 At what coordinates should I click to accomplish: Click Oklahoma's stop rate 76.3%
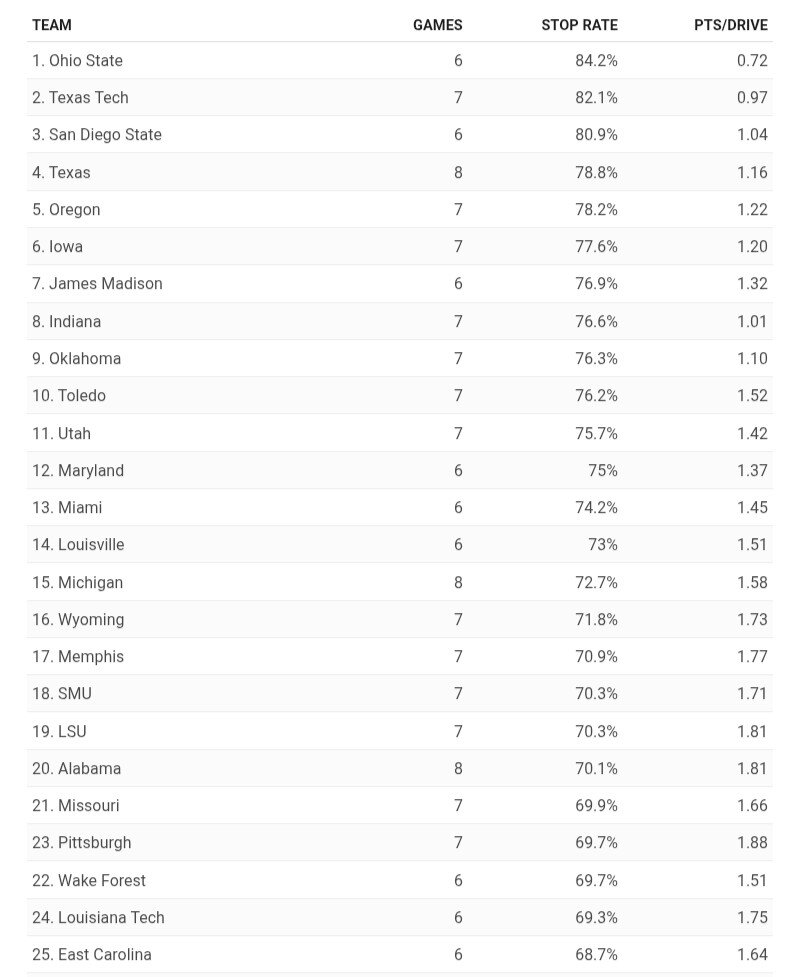(x=596, y=358)
